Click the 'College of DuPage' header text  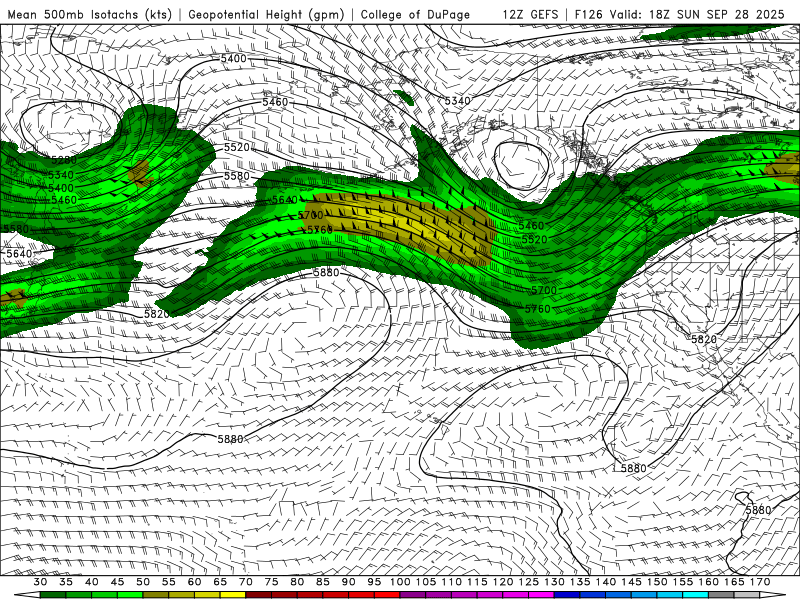tap(415, 14)
